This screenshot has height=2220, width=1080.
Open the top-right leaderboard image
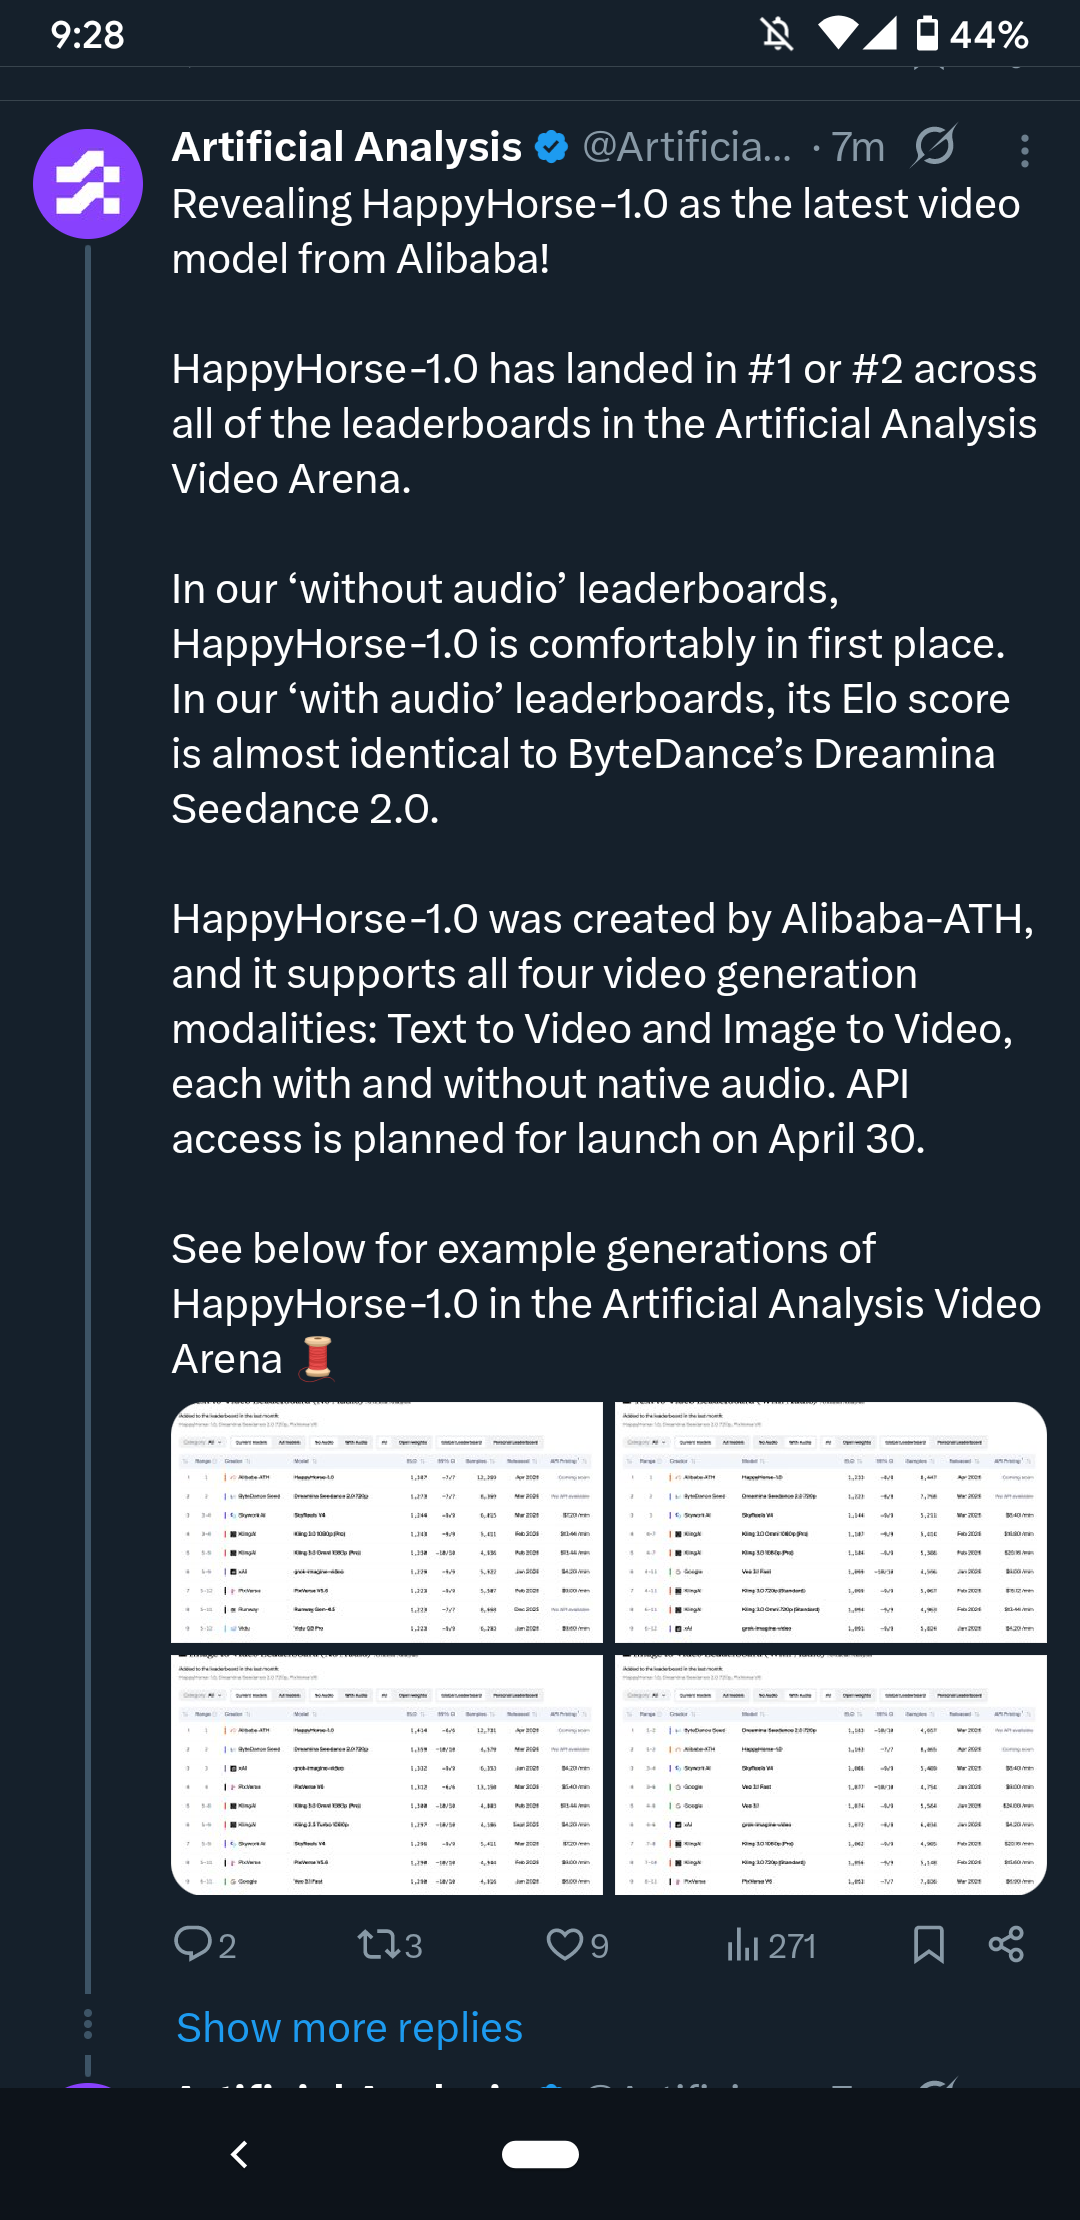pyautogui.click(x=831, y=1522)
